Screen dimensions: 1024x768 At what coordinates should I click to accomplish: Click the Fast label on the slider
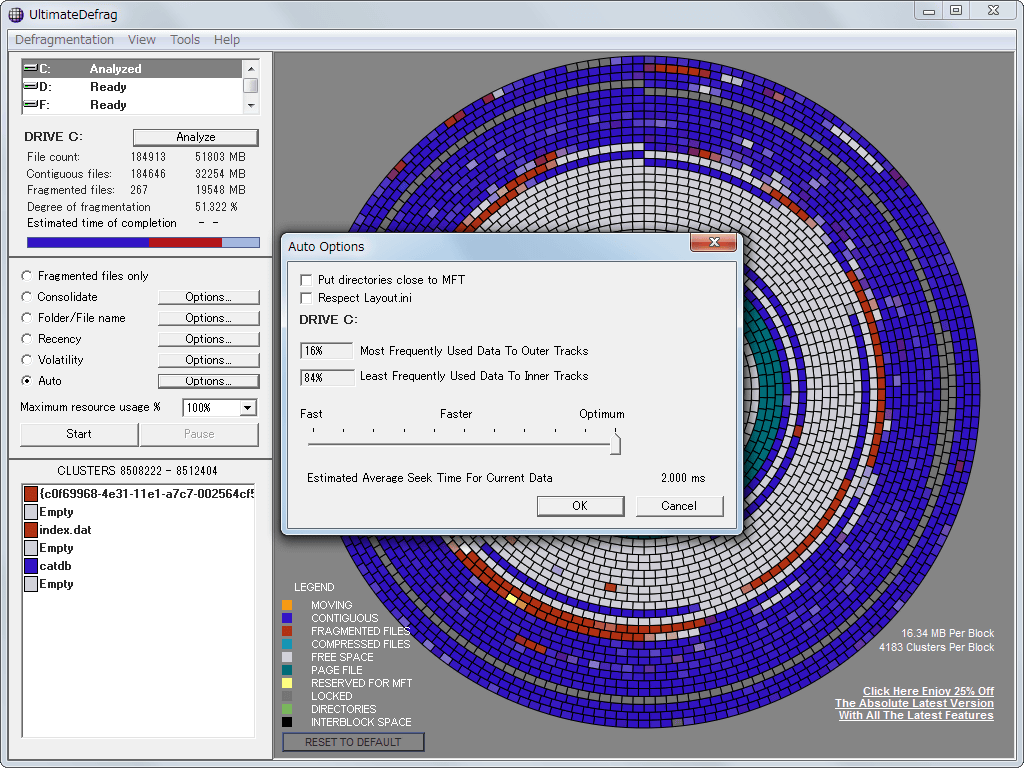[x=311, y=414]
